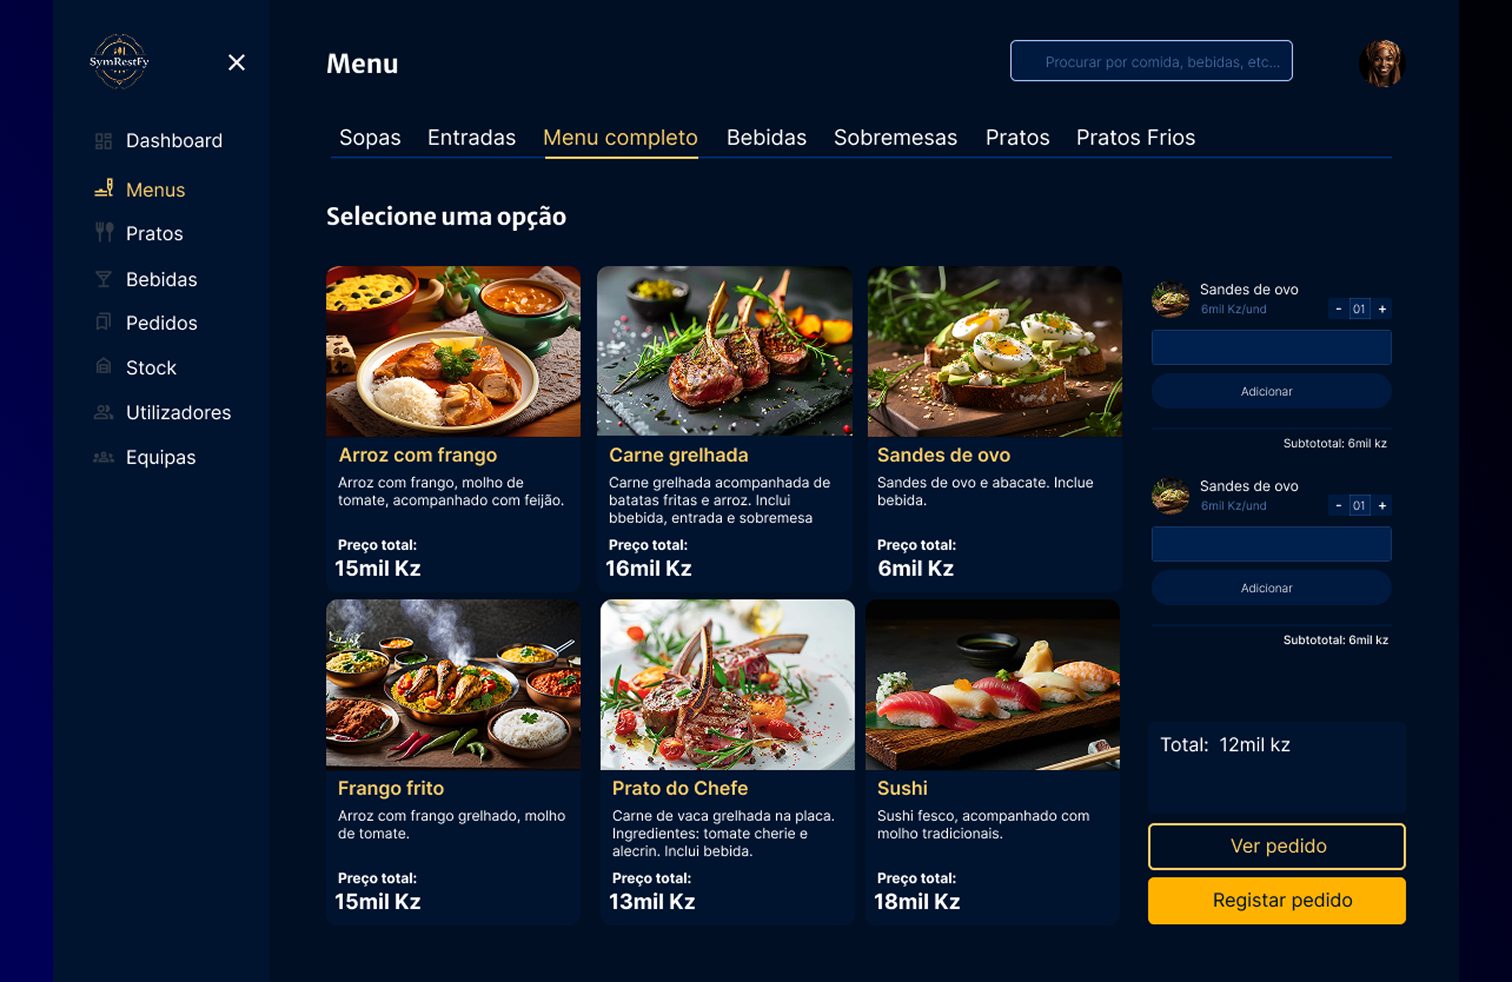Open the Pratos Frios tab
Image resolution: width=1512 pixels, height=982 pixels.
tap(1135, 138)
